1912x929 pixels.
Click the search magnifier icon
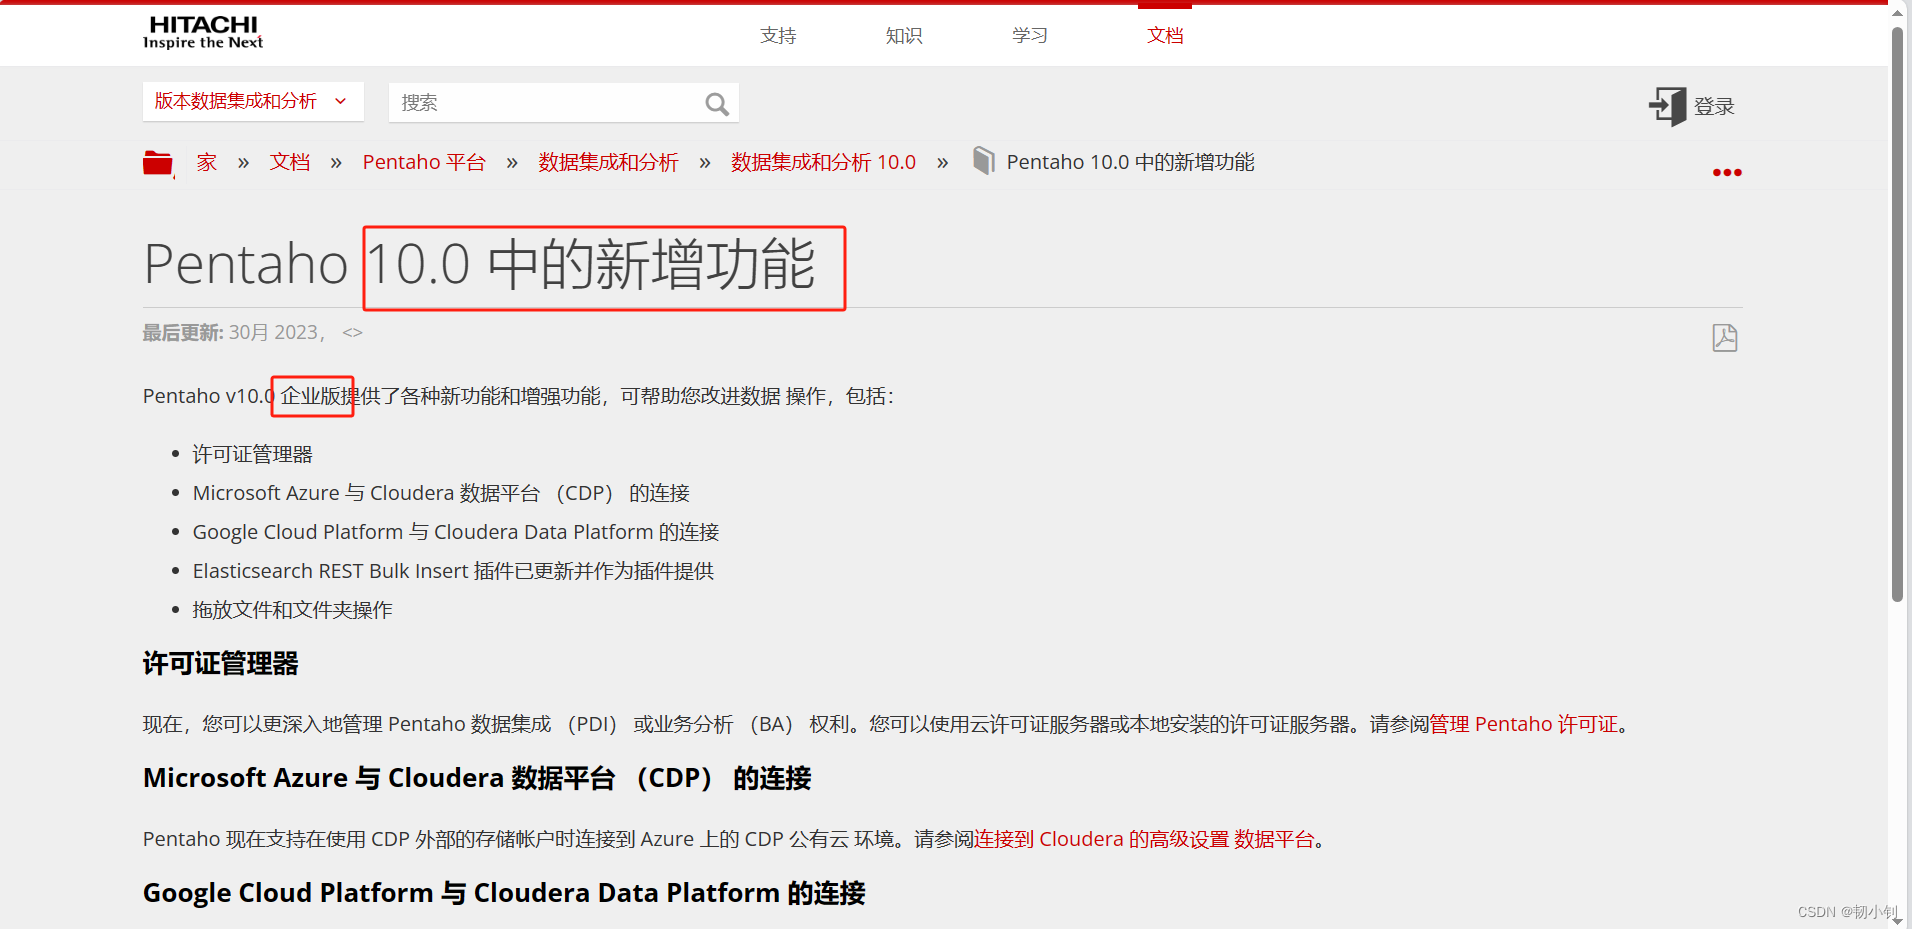[716, 104]
